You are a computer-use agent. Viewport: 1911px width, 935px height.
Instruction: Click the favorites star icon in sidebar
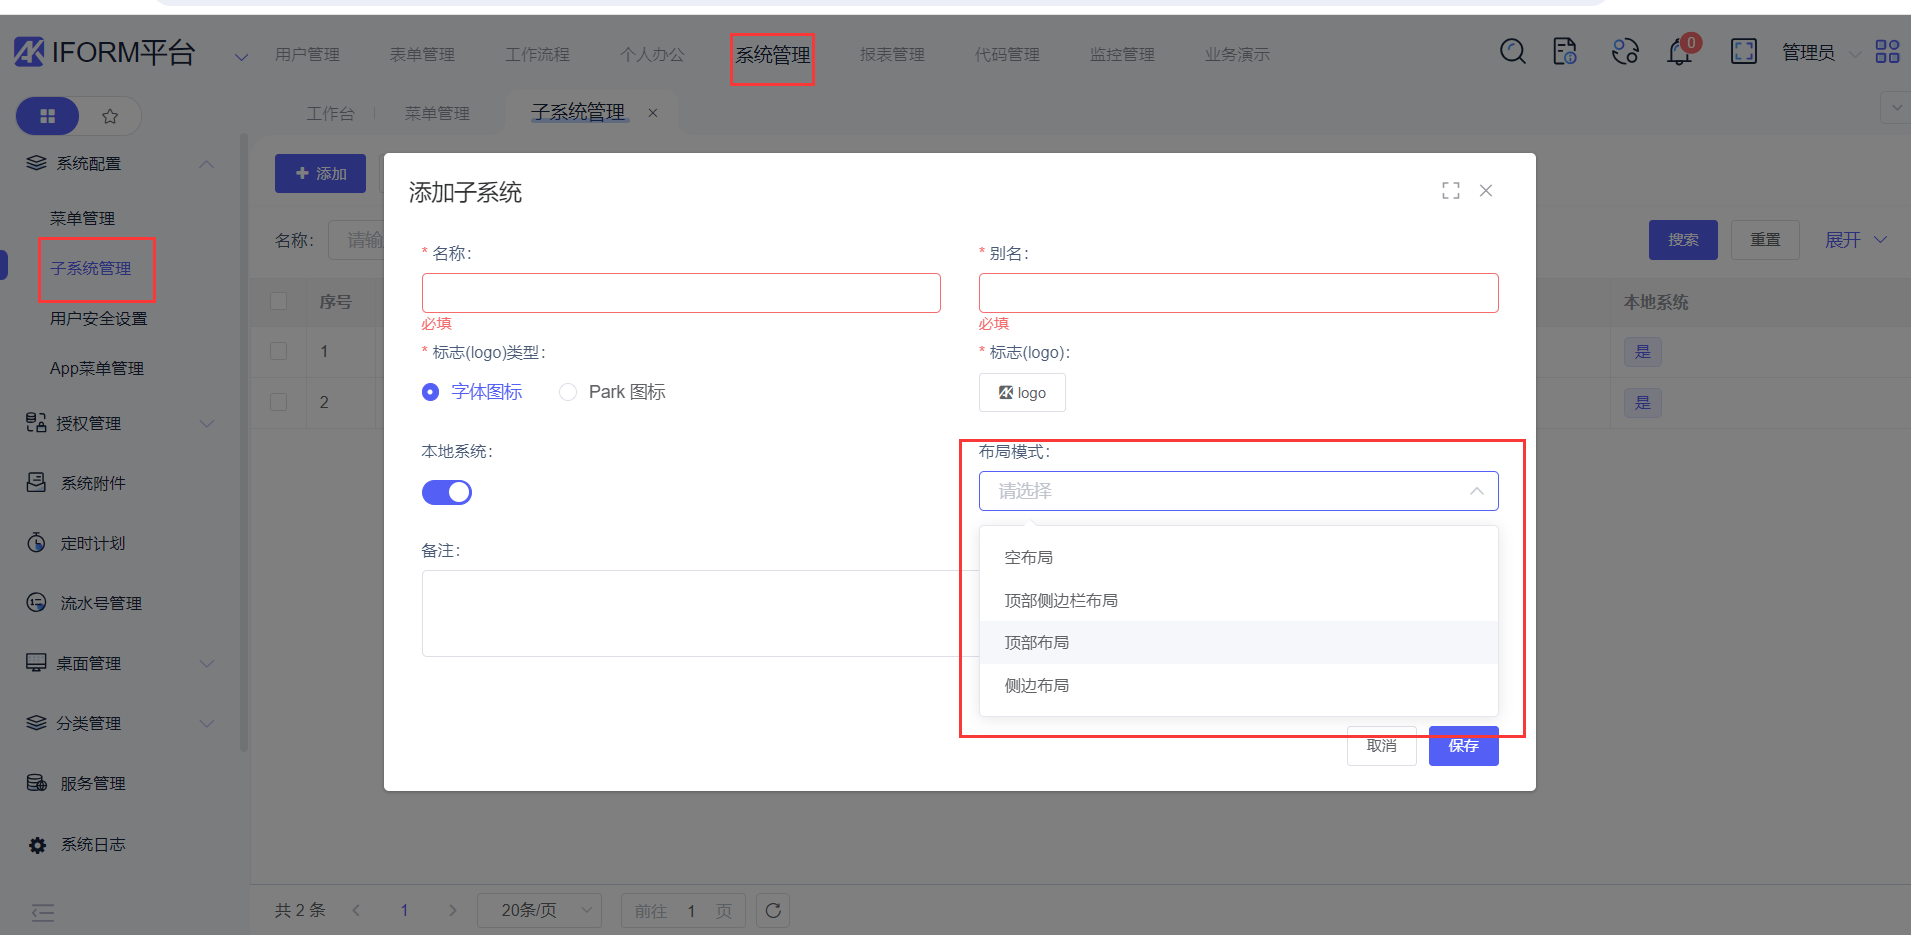pyautogui.click(x=110, y=117)
